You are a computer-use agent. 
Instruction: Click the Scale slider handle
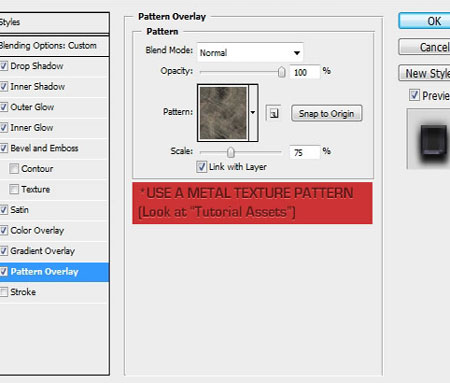231,152
